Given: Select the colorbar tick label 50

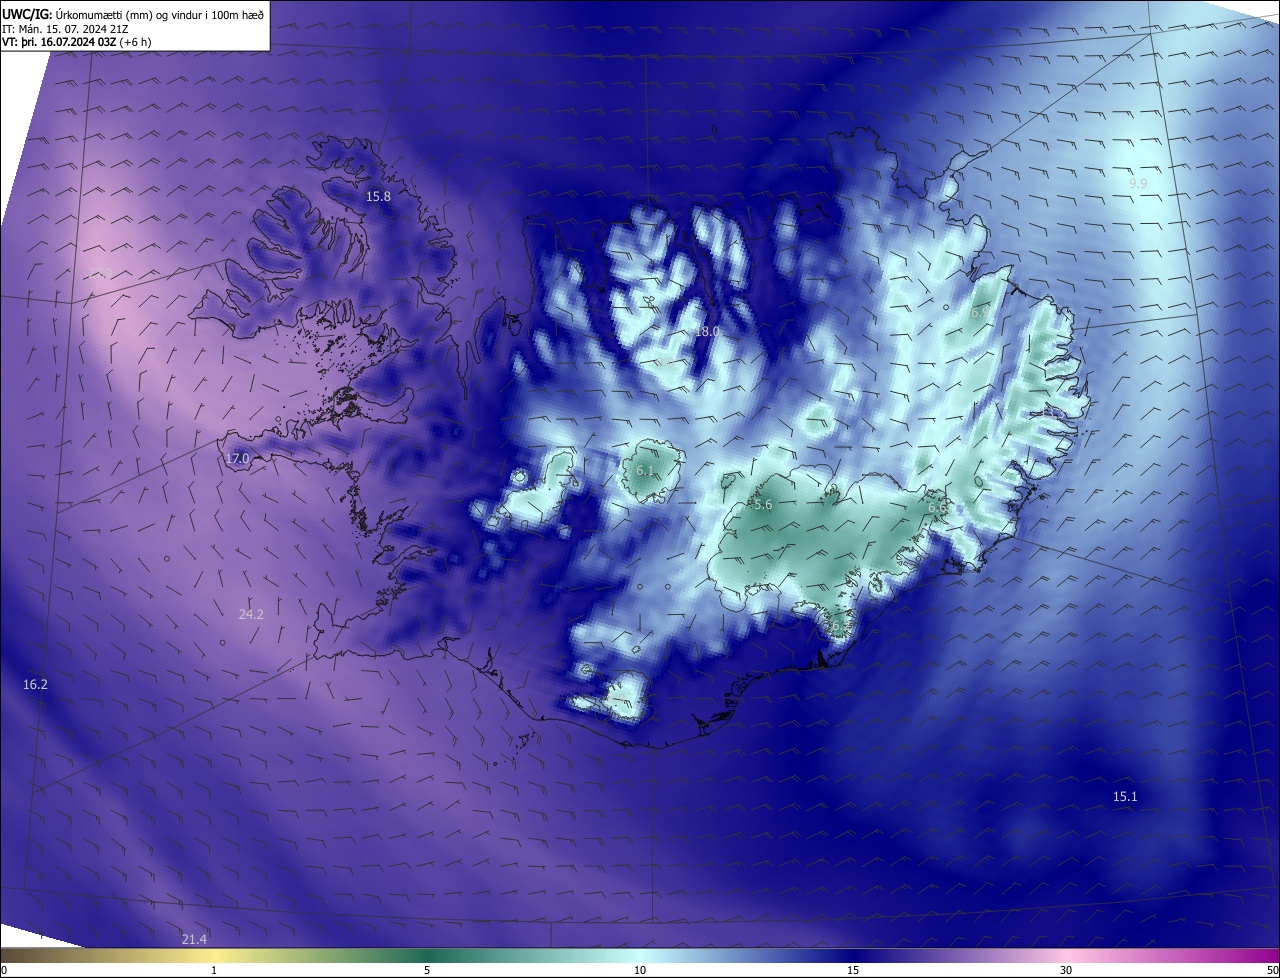Looking at the screenshot, I should pyautogui.click(x=1272, y=971).
